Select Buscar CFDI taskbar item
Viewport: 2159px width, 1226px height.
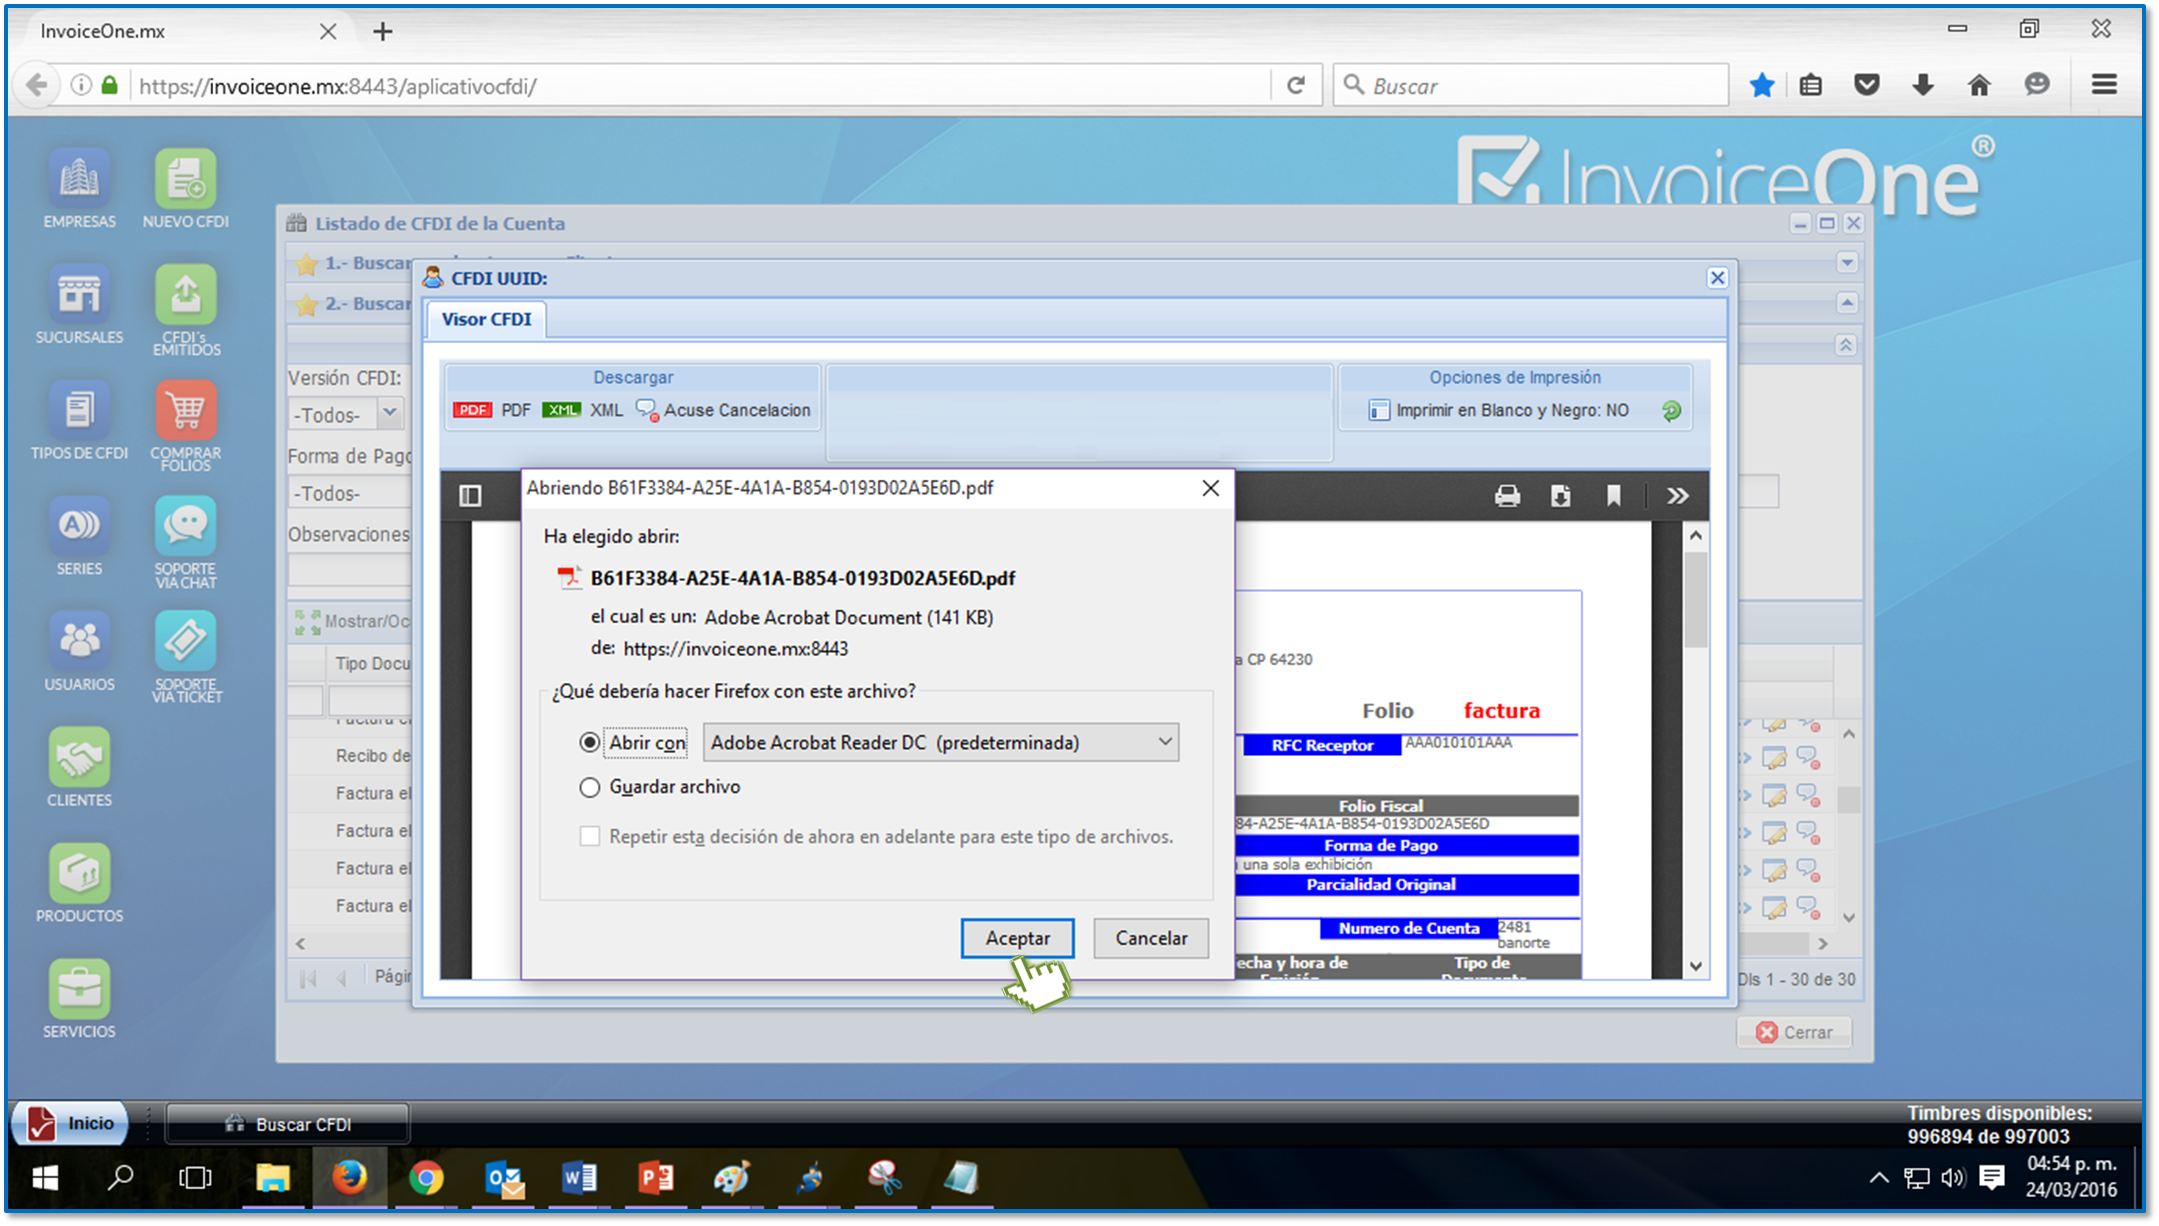pyautogui.click(x=288, y=1124)
